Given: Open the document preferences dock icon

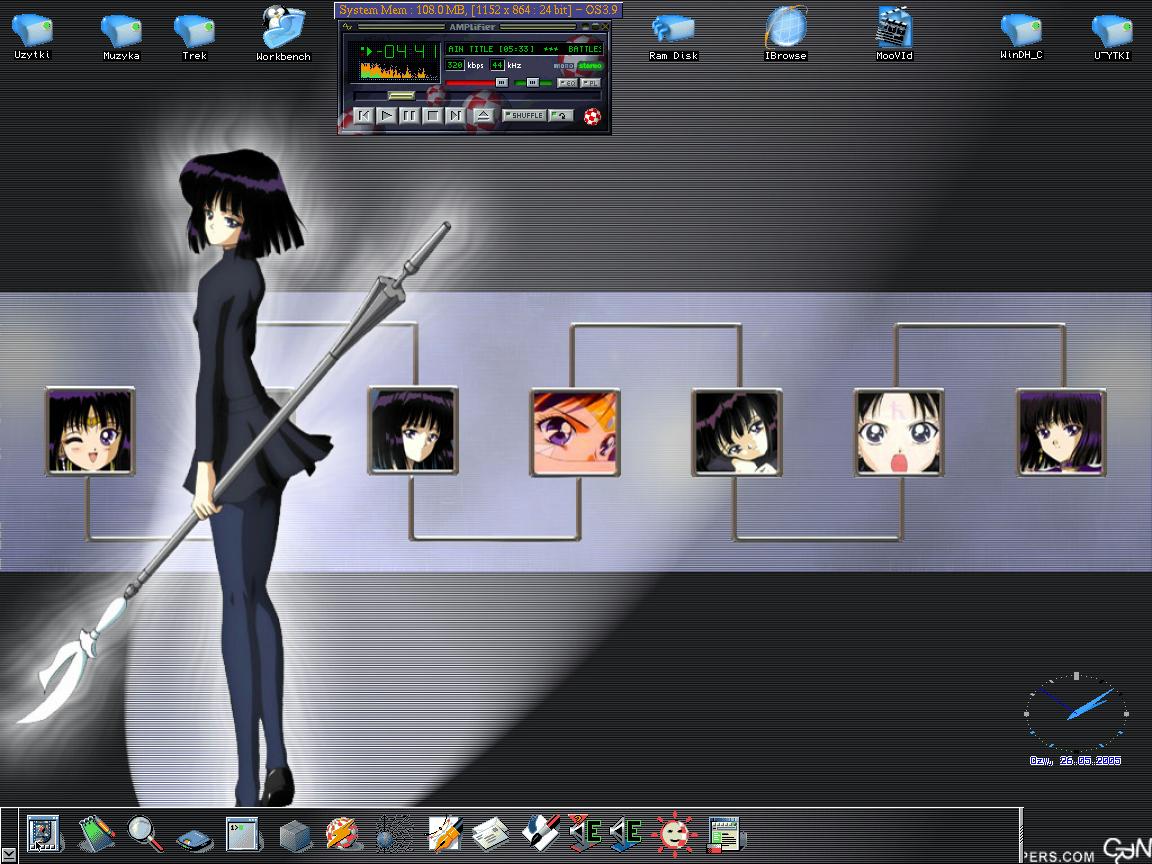Looking at the screenshot, I should 726,835.
